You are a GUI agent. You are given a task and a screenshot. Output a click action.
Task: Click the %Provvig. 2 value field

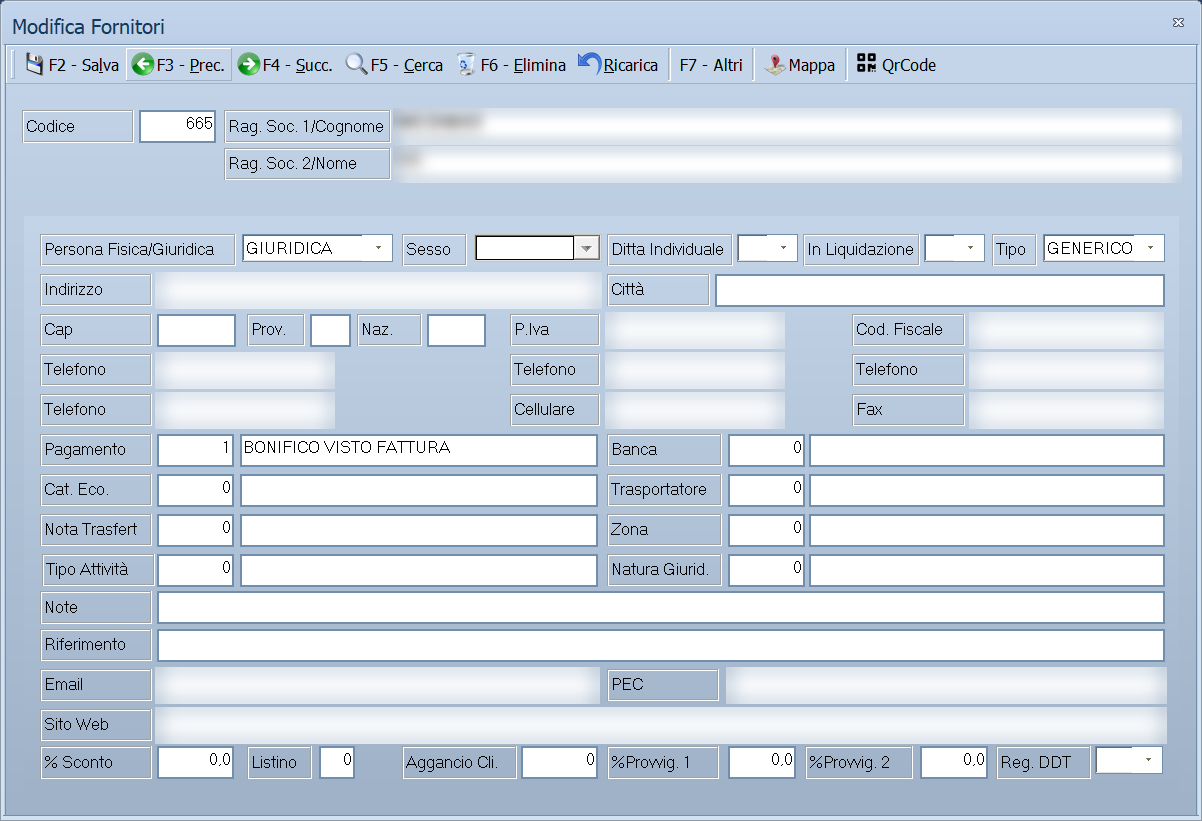tap(954, 762)
